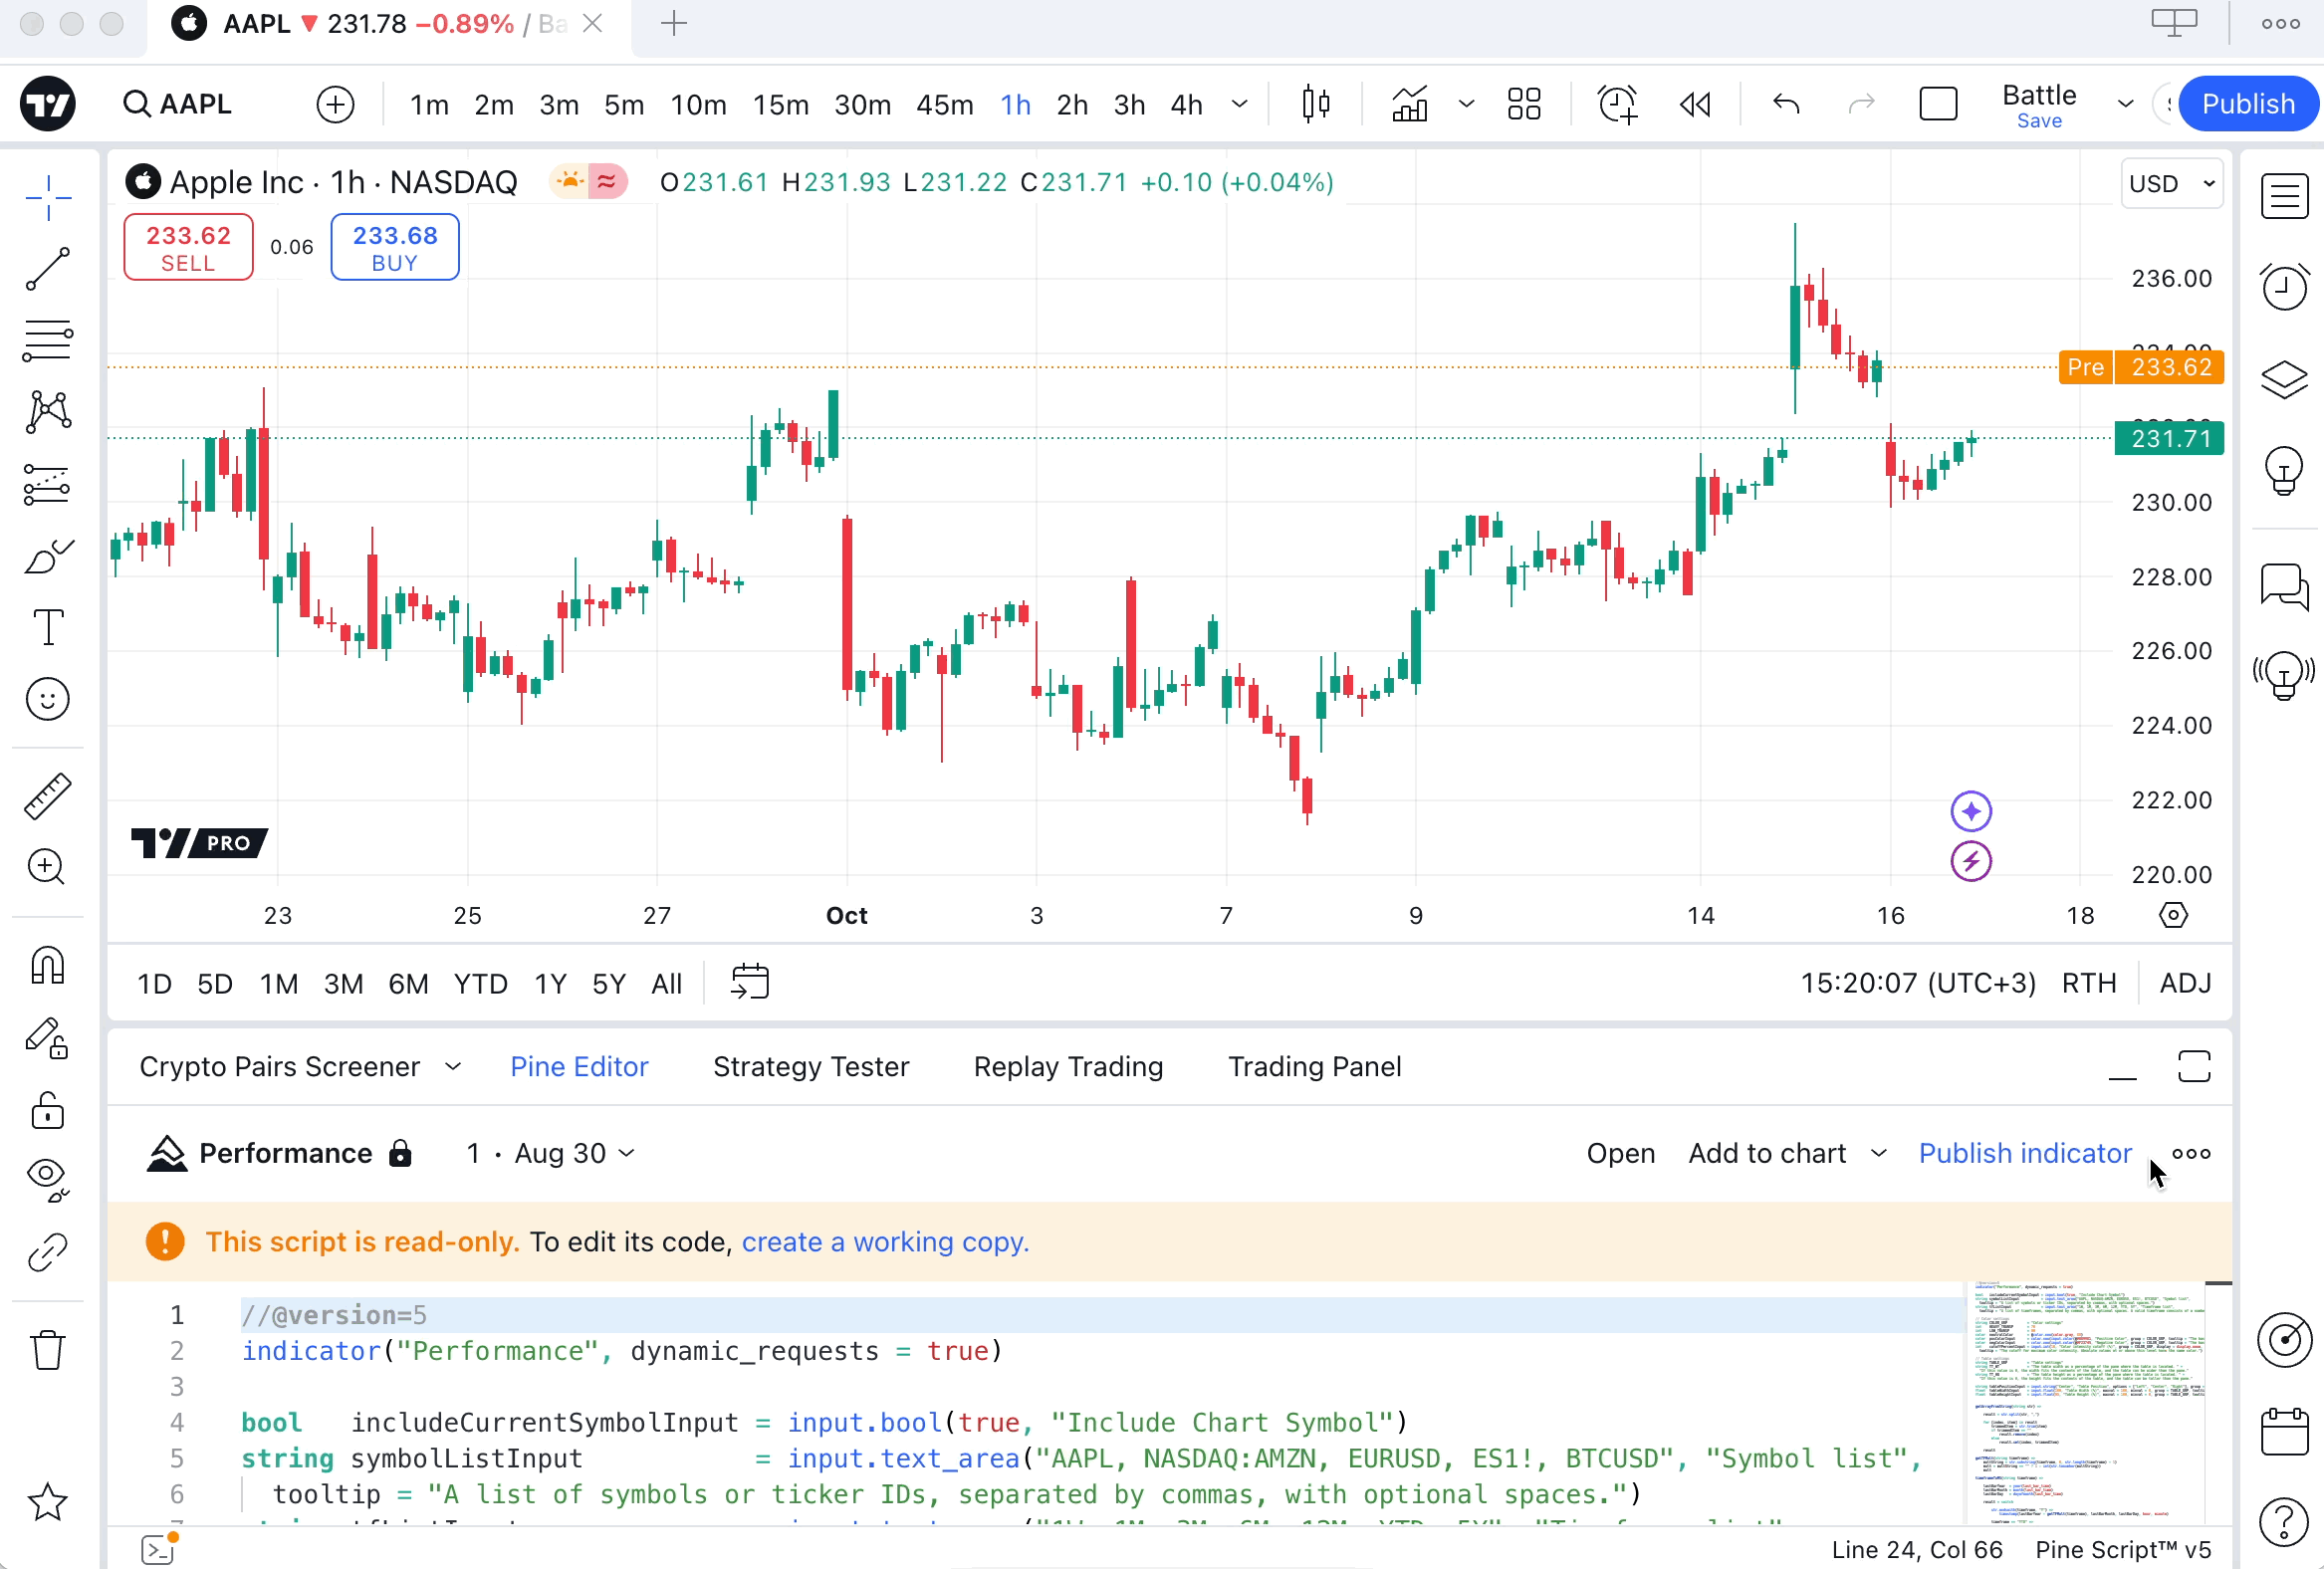Save the Battle layout
This screenshot has height=1569, width=2324.
(x=2039, y=121)
